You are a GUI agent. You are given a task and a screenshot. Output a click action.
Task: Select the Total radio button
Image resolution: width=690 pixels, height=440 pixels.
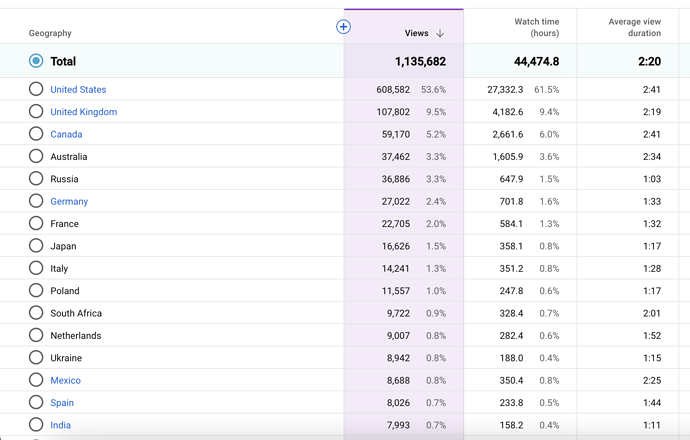(36, 61)
